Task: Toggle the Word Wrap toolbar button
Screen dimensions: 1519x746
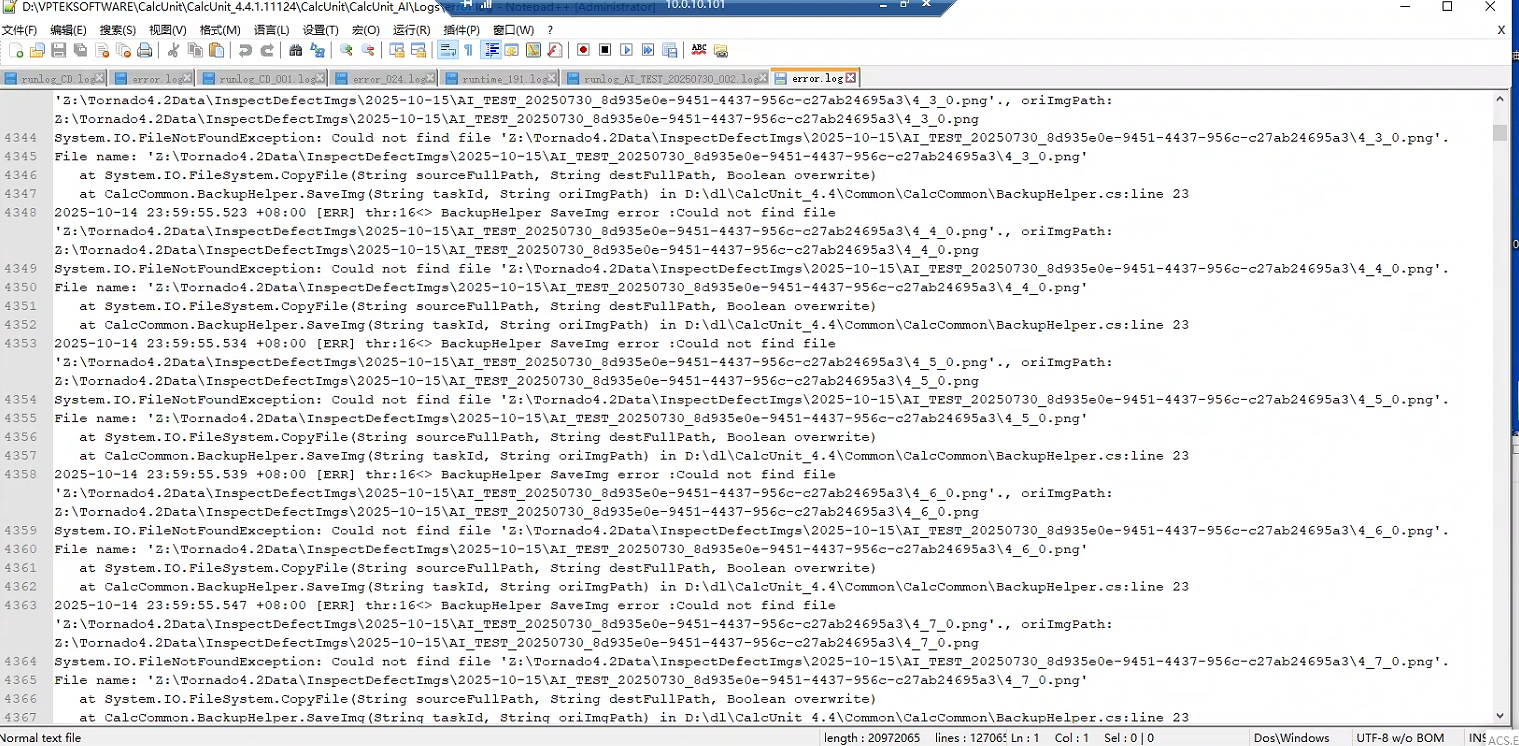Action: [x=447, y=50]
